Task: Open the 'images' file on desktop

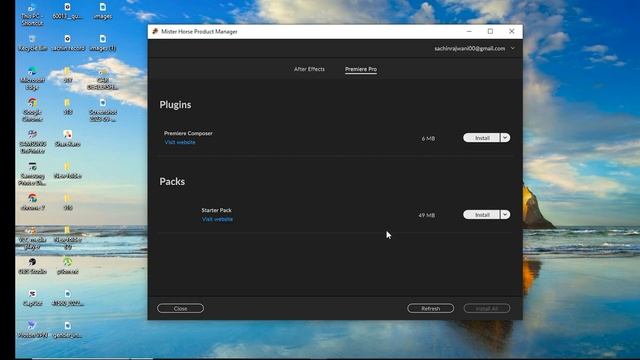Action: [x=102, y=11]
